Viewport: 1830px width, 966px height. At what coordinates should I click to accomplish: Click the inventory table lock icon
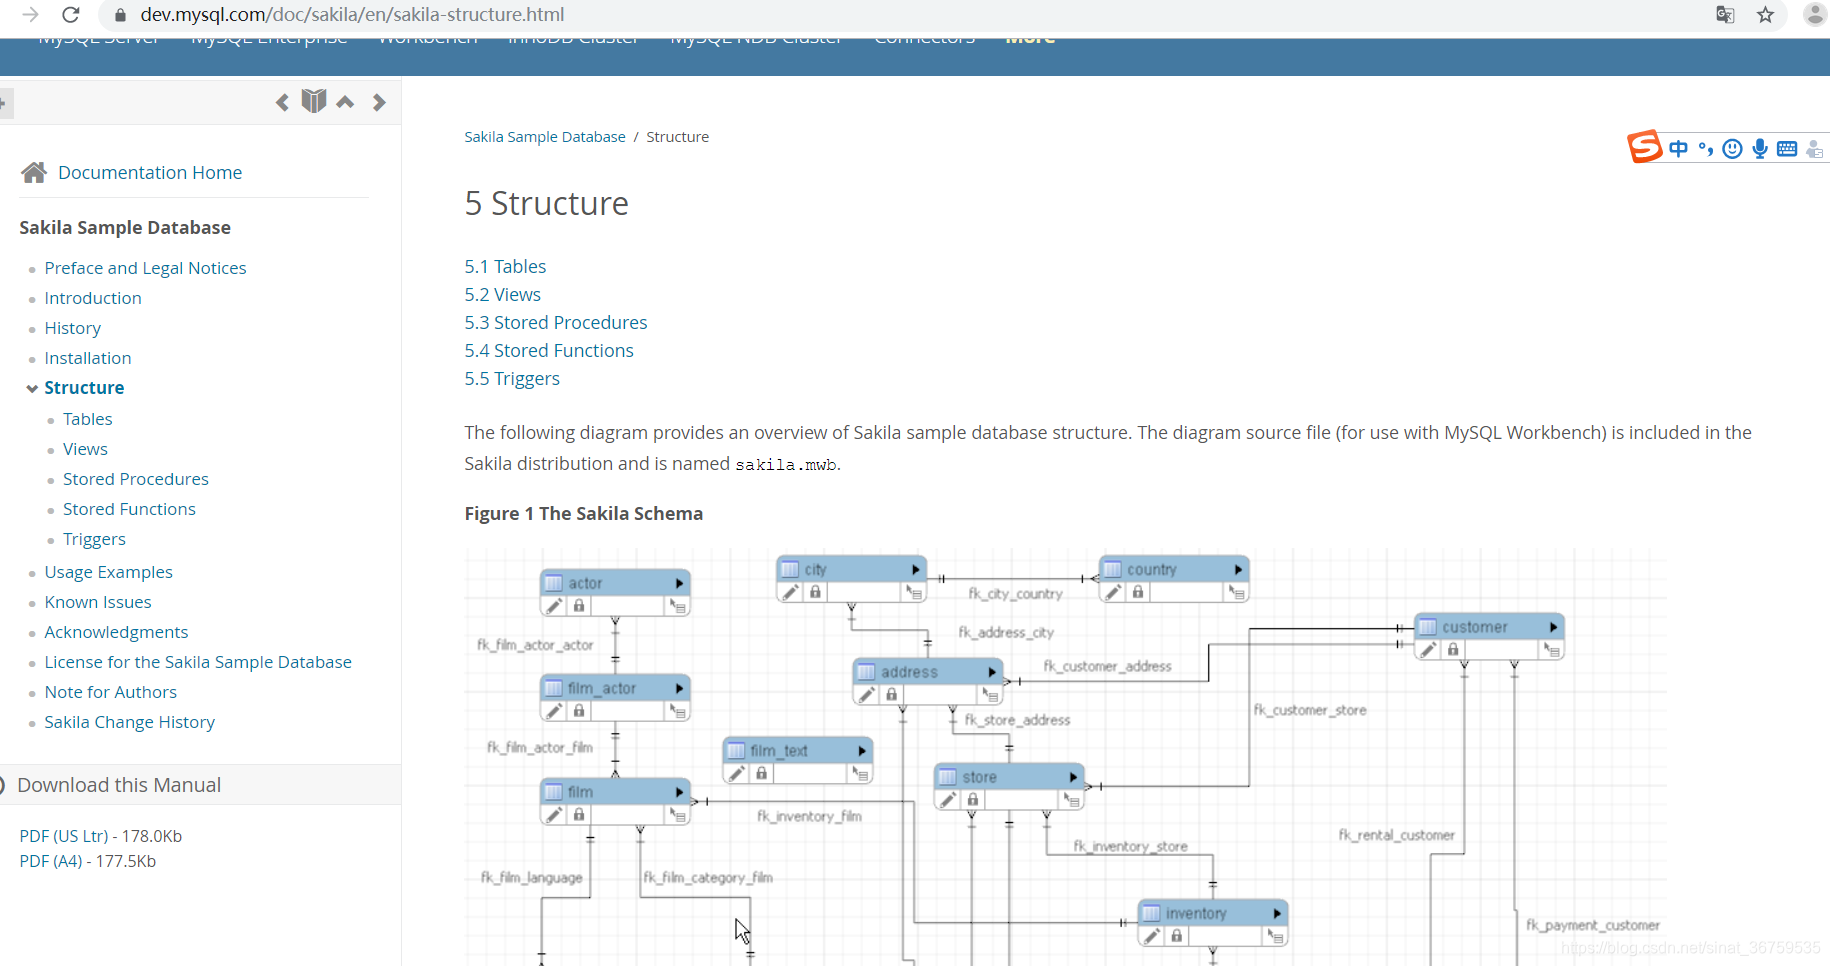pyautogui.click(x=1177, y=936)
